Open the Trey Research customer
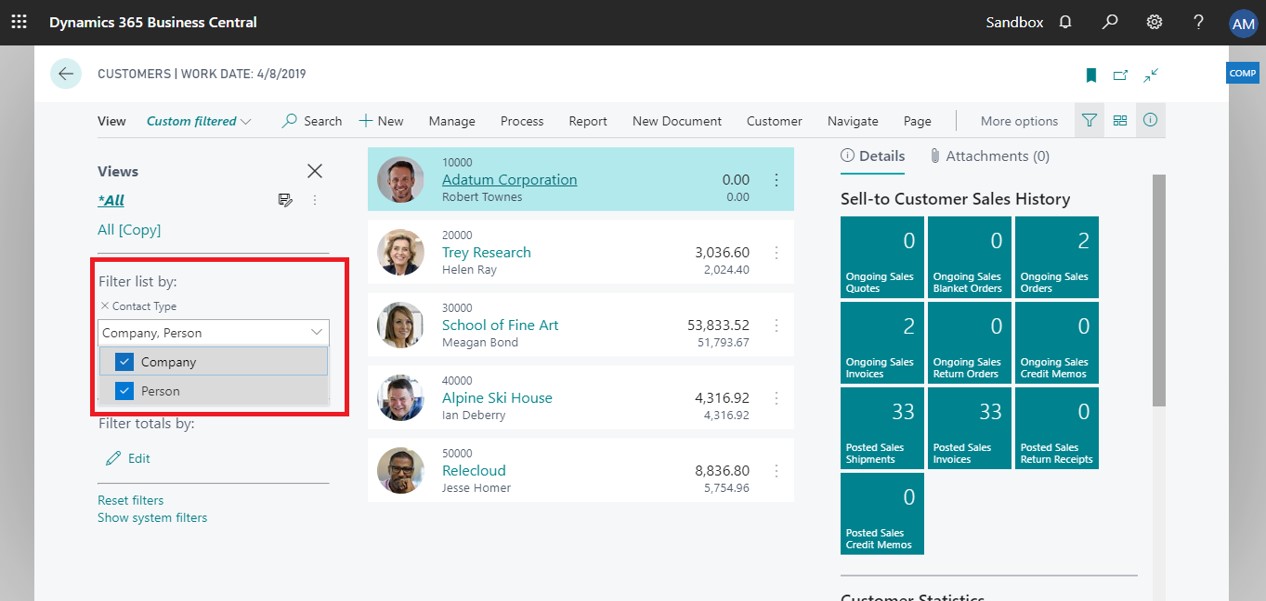This screenshot has height=601, width=1266. [486, 253]
